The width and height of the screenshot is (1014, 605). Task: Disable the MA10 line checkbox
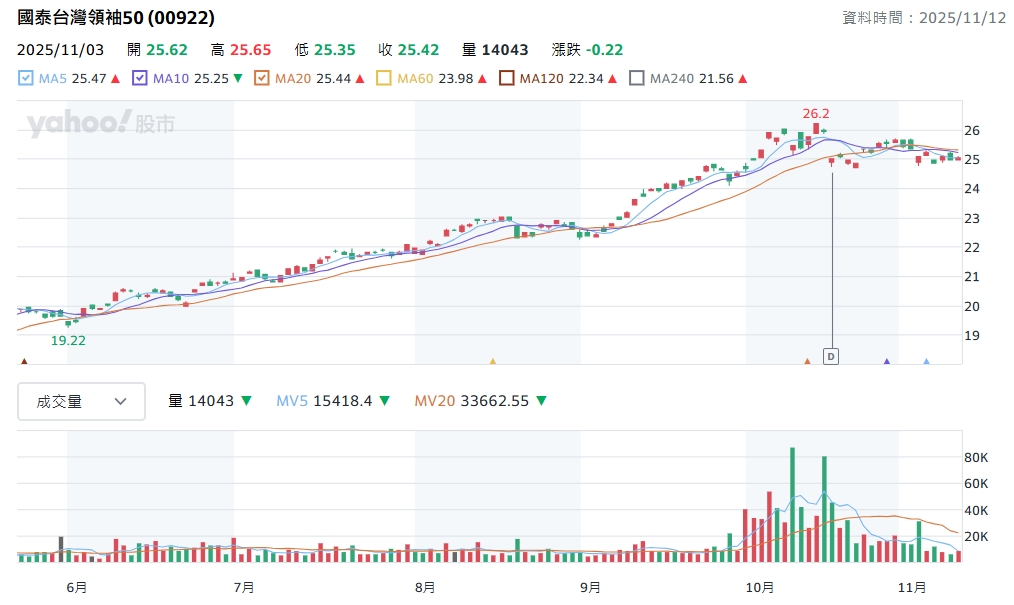140,78
